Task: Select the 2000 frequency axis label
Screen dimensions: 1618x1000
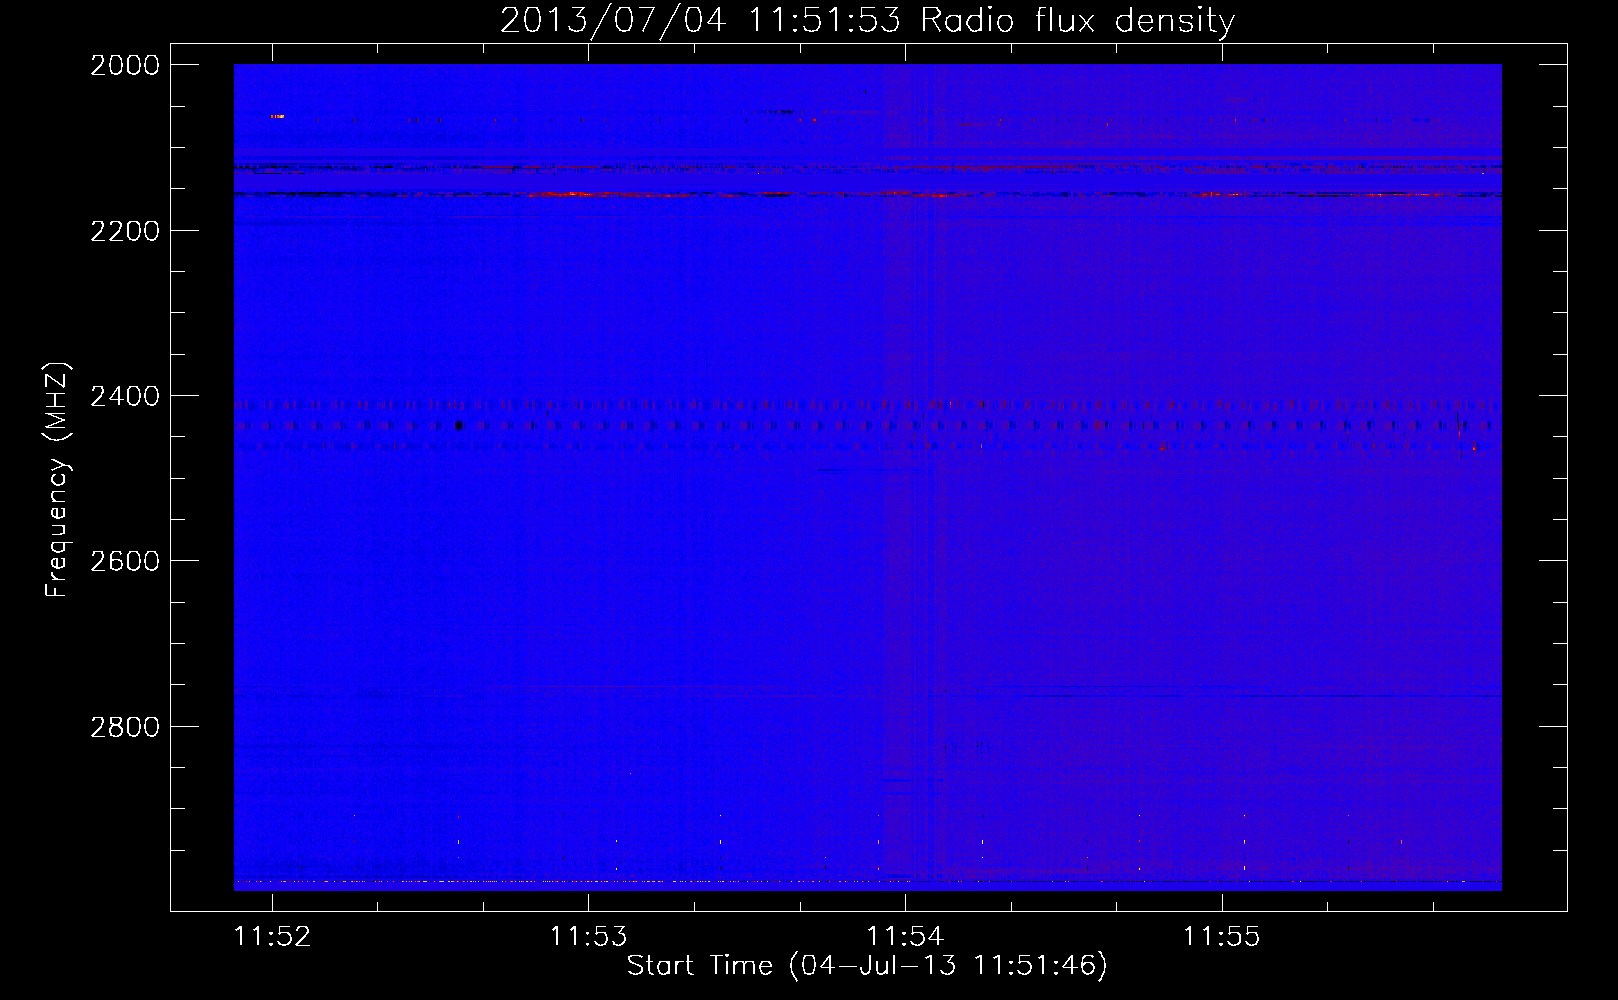Action: point(125,65)
